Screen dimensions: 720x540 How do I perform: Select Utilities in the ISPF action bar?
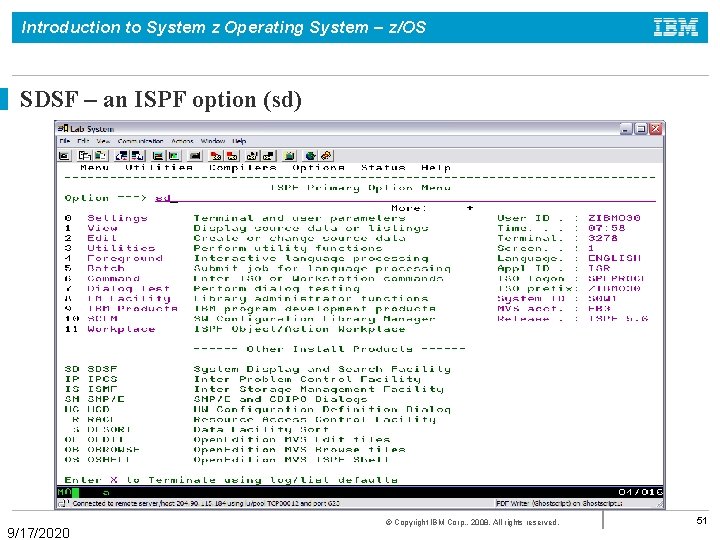point(159,168)
